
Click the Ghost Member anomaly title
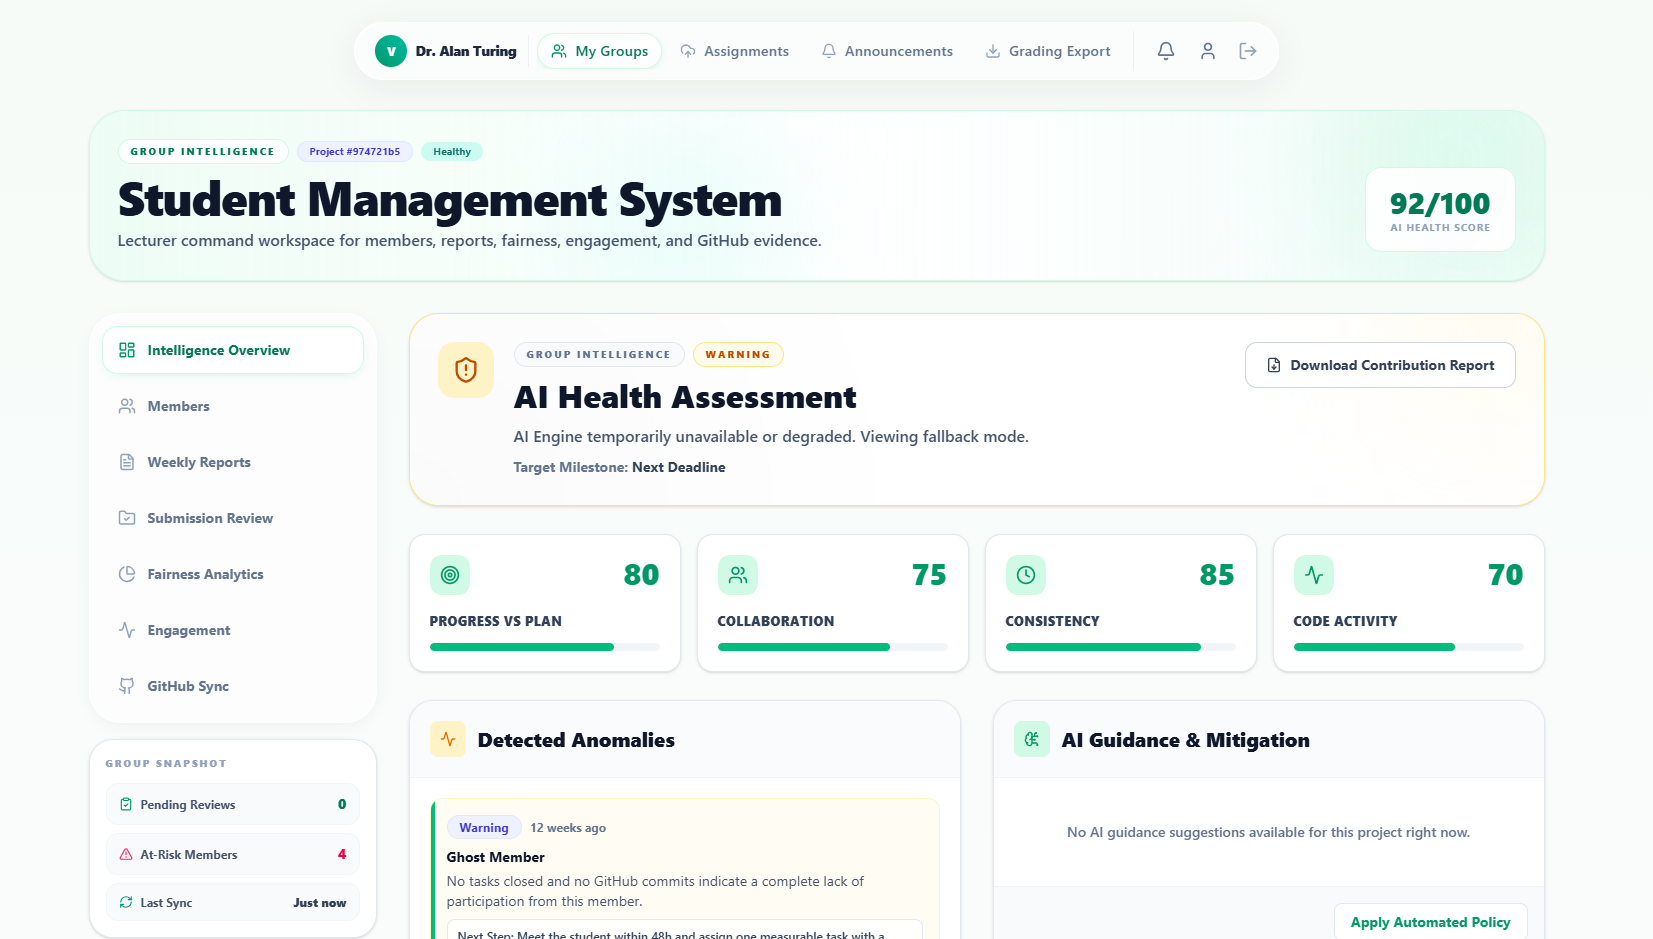(x=495, y=857)
